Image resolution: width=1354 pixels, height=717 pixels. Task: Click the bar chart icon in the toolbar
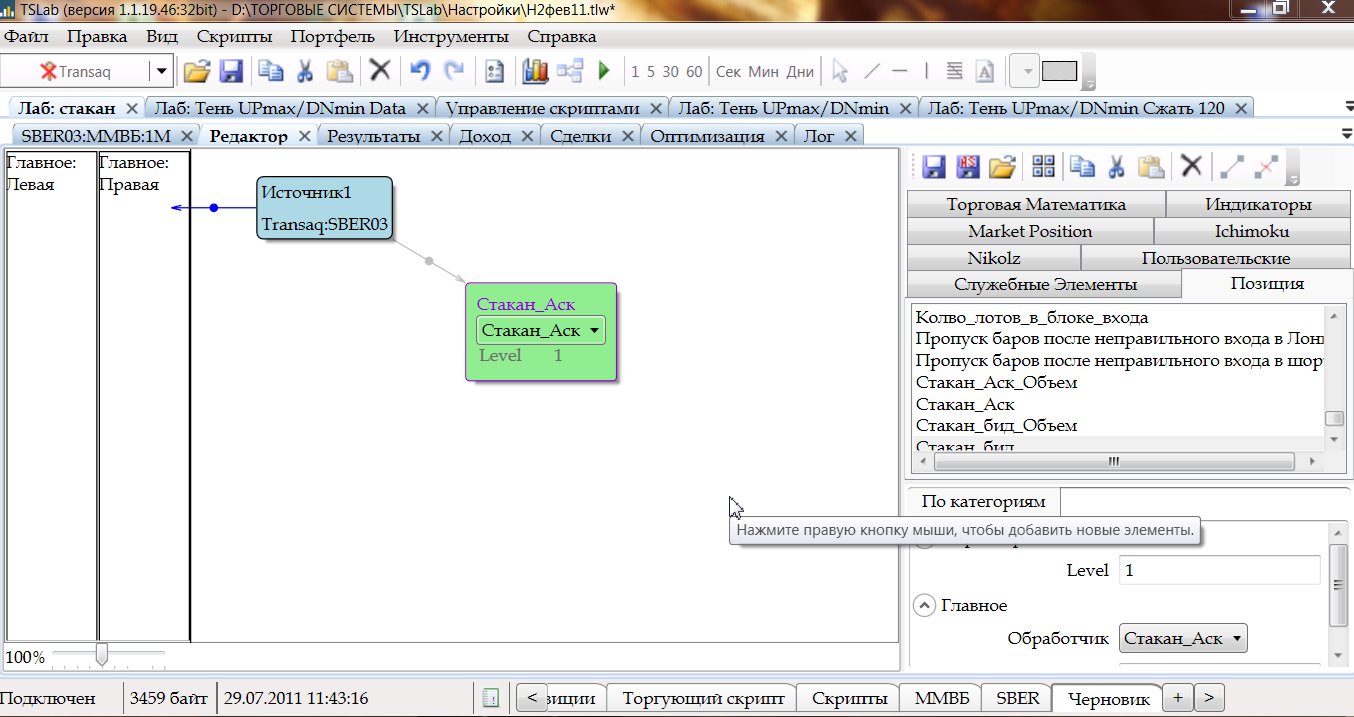pos(535,71)
